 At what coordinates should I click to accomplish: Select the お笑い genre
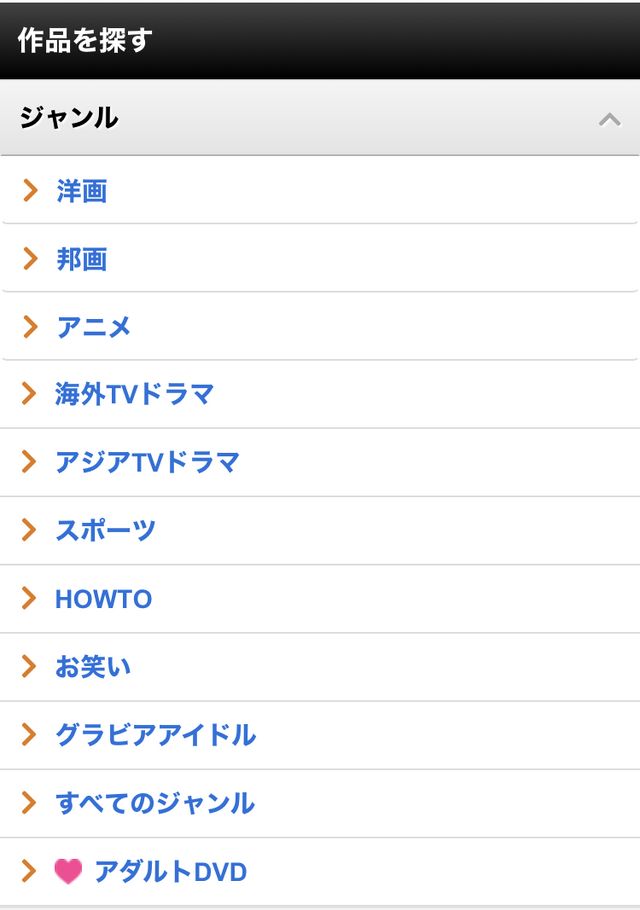tap(93, 667)
